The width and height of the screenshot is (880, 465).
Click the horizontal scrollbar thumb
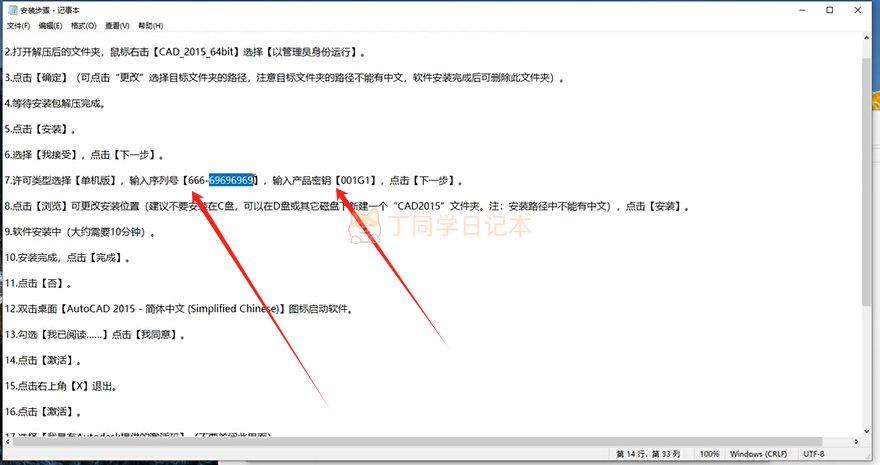(x=418, y=441)
